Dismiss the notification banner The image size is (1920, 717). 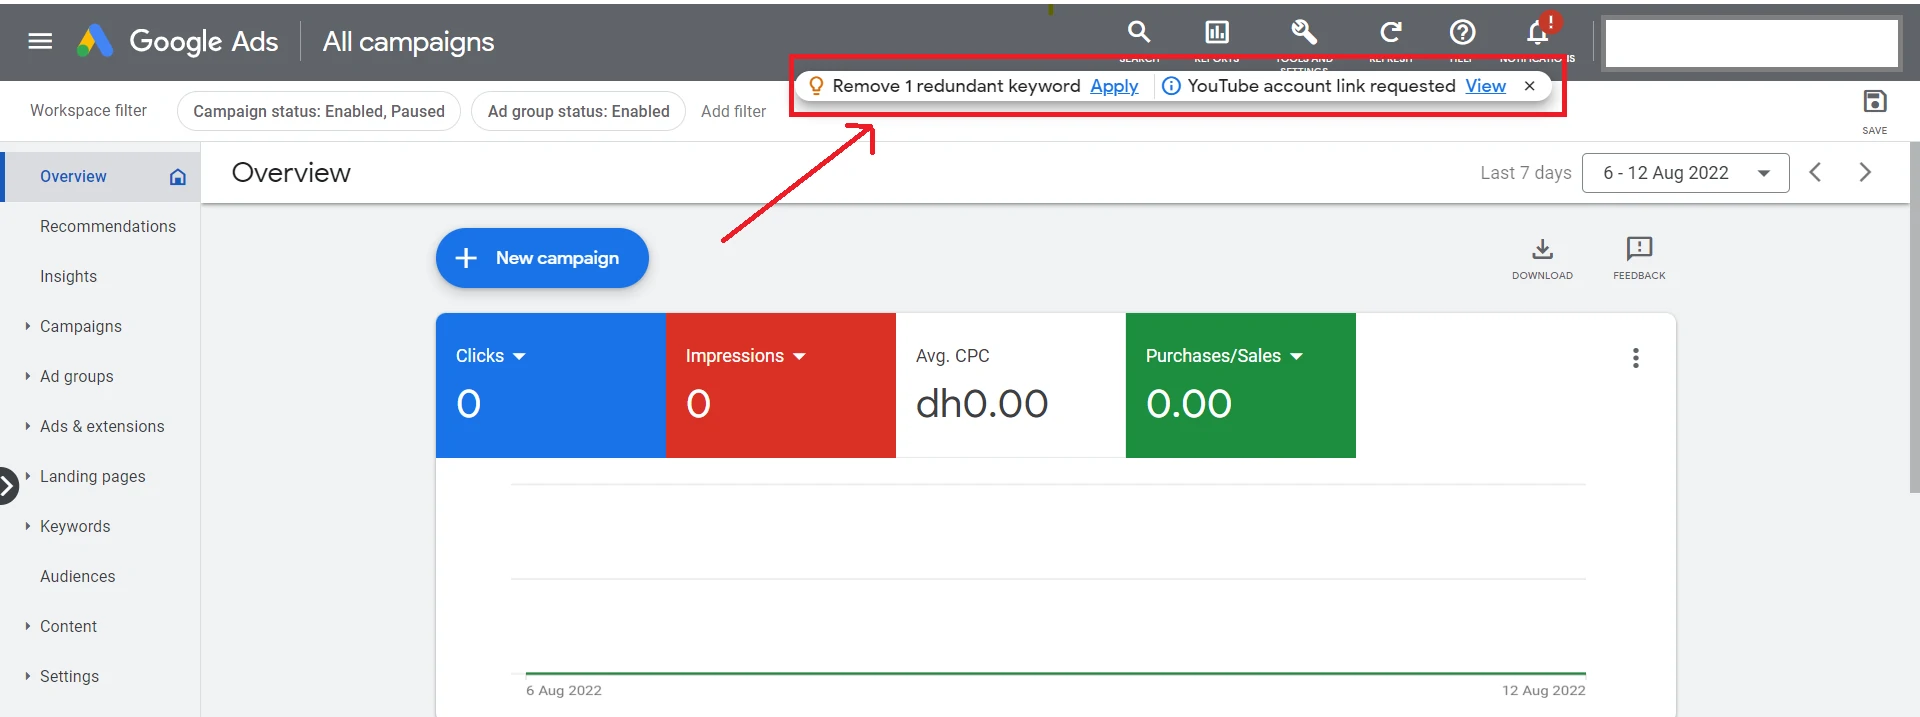coord(1529,86)
